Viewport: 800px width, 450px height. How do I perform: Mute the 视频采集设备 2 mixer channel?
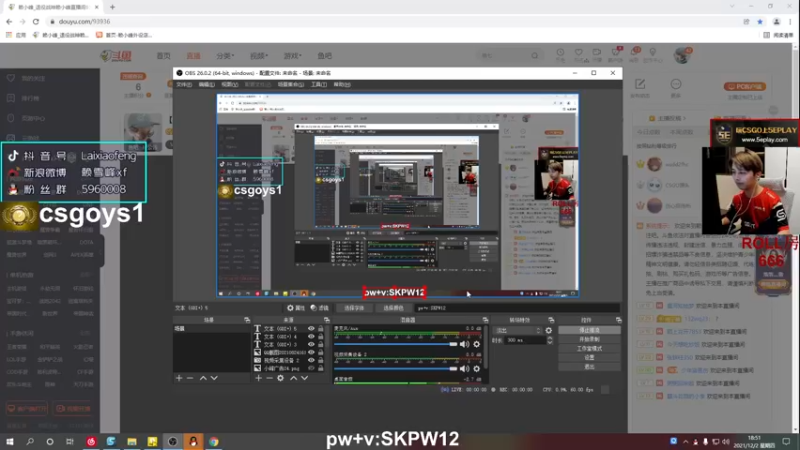pyautogui.click(x=464, y=368)
